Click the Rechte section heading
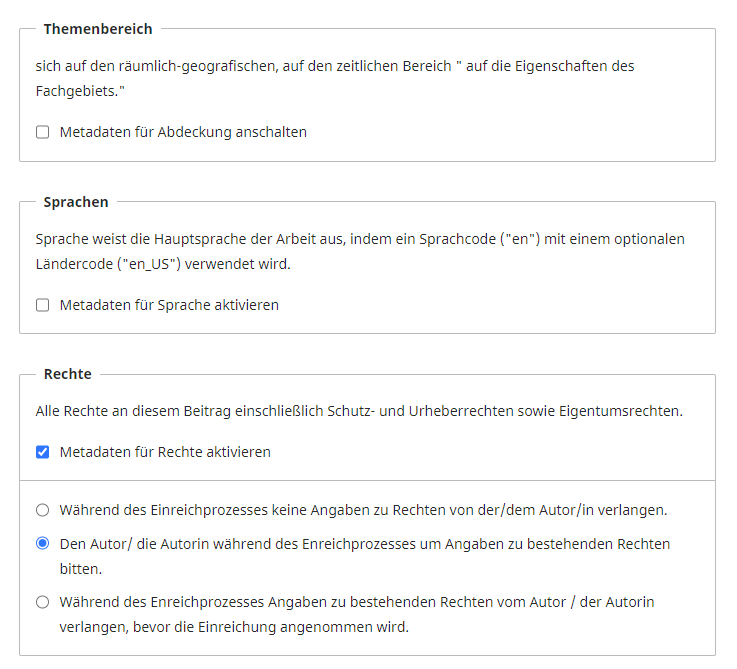Viewport: 737px width, 669px height. (67, 374)
